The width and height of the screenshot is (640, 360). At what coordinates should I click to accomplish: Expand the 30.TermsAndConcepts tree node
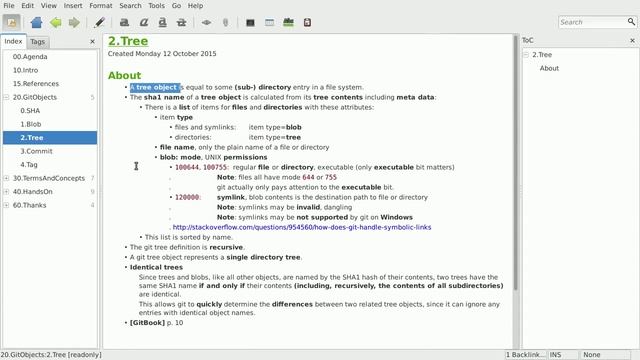click(x=6, y=178)
